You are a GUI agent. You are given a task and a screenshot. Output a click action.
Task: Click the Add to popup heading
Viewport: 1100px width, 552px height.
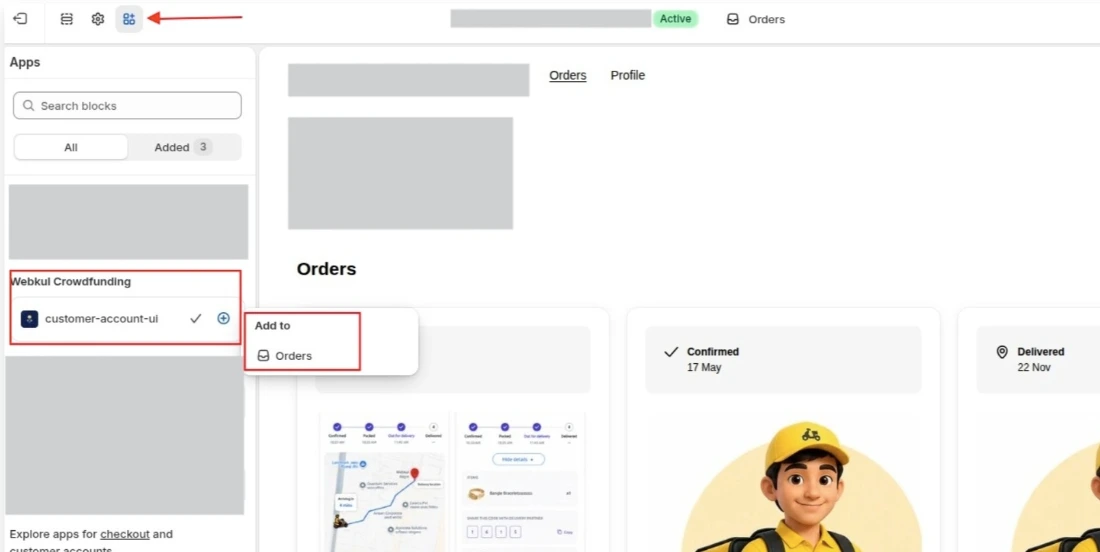[x=272, y=325]
